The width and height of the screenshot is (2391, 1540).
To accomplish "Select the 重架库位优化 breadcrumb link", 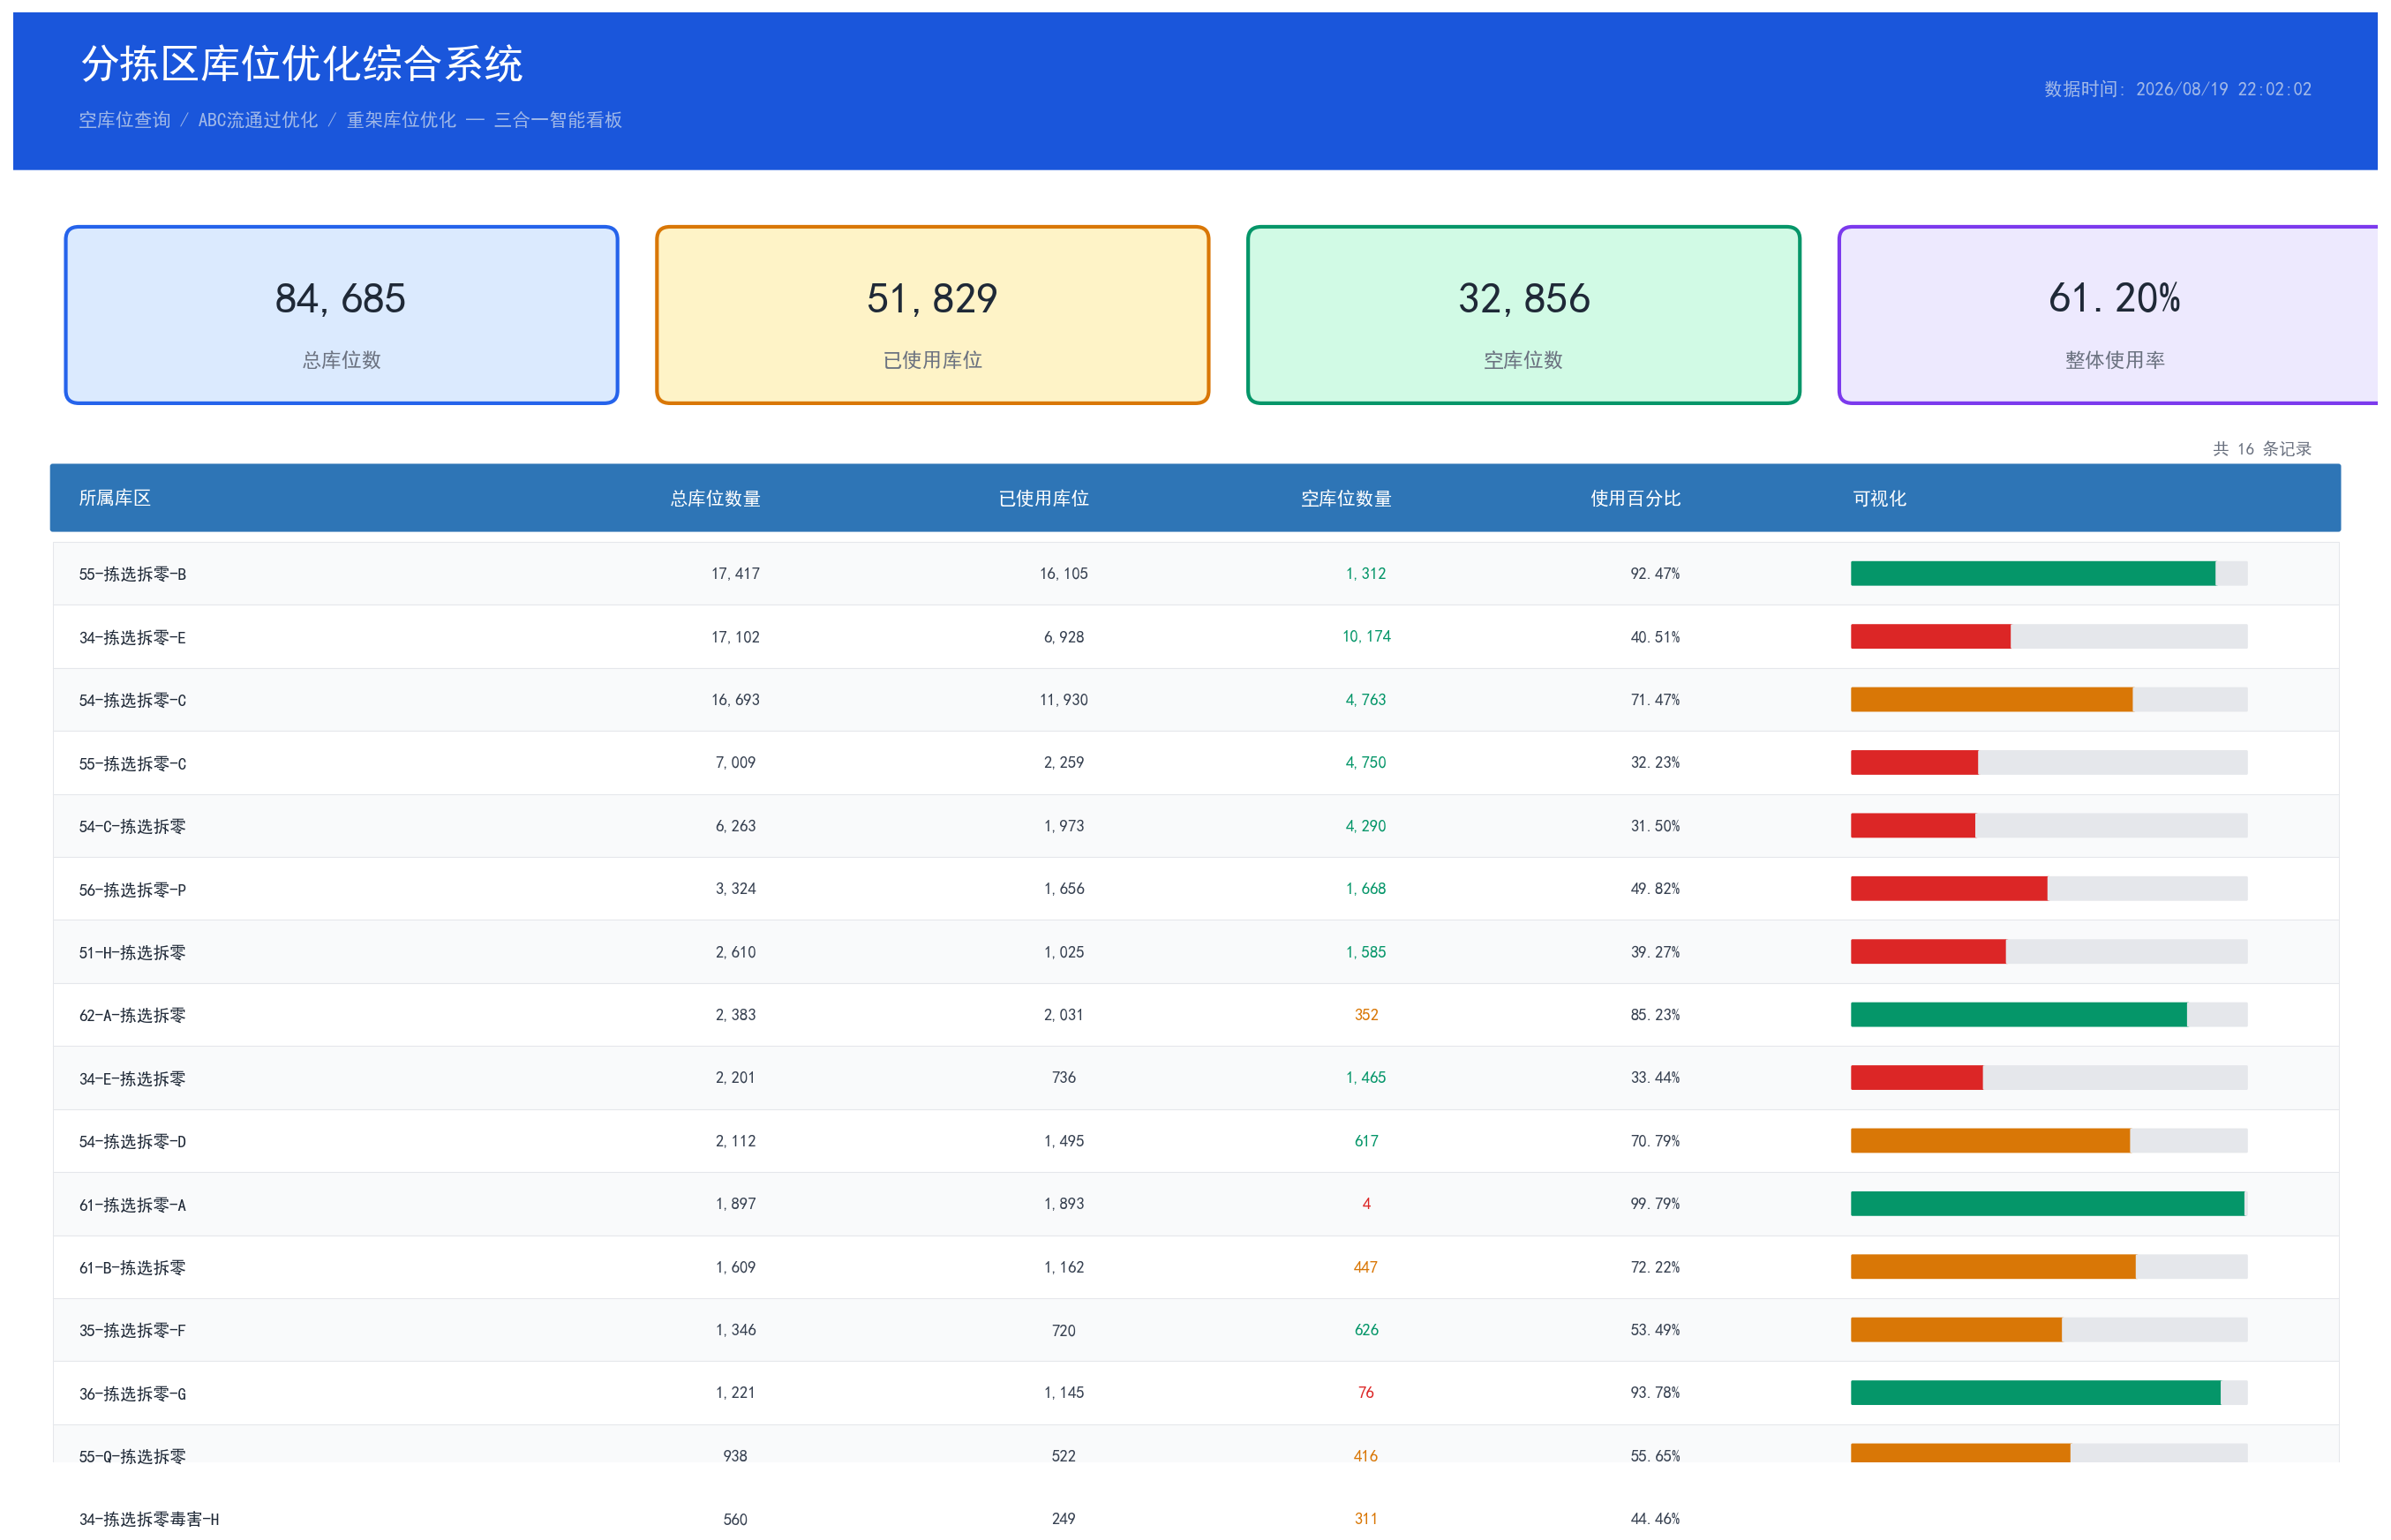I will [401, 120].
